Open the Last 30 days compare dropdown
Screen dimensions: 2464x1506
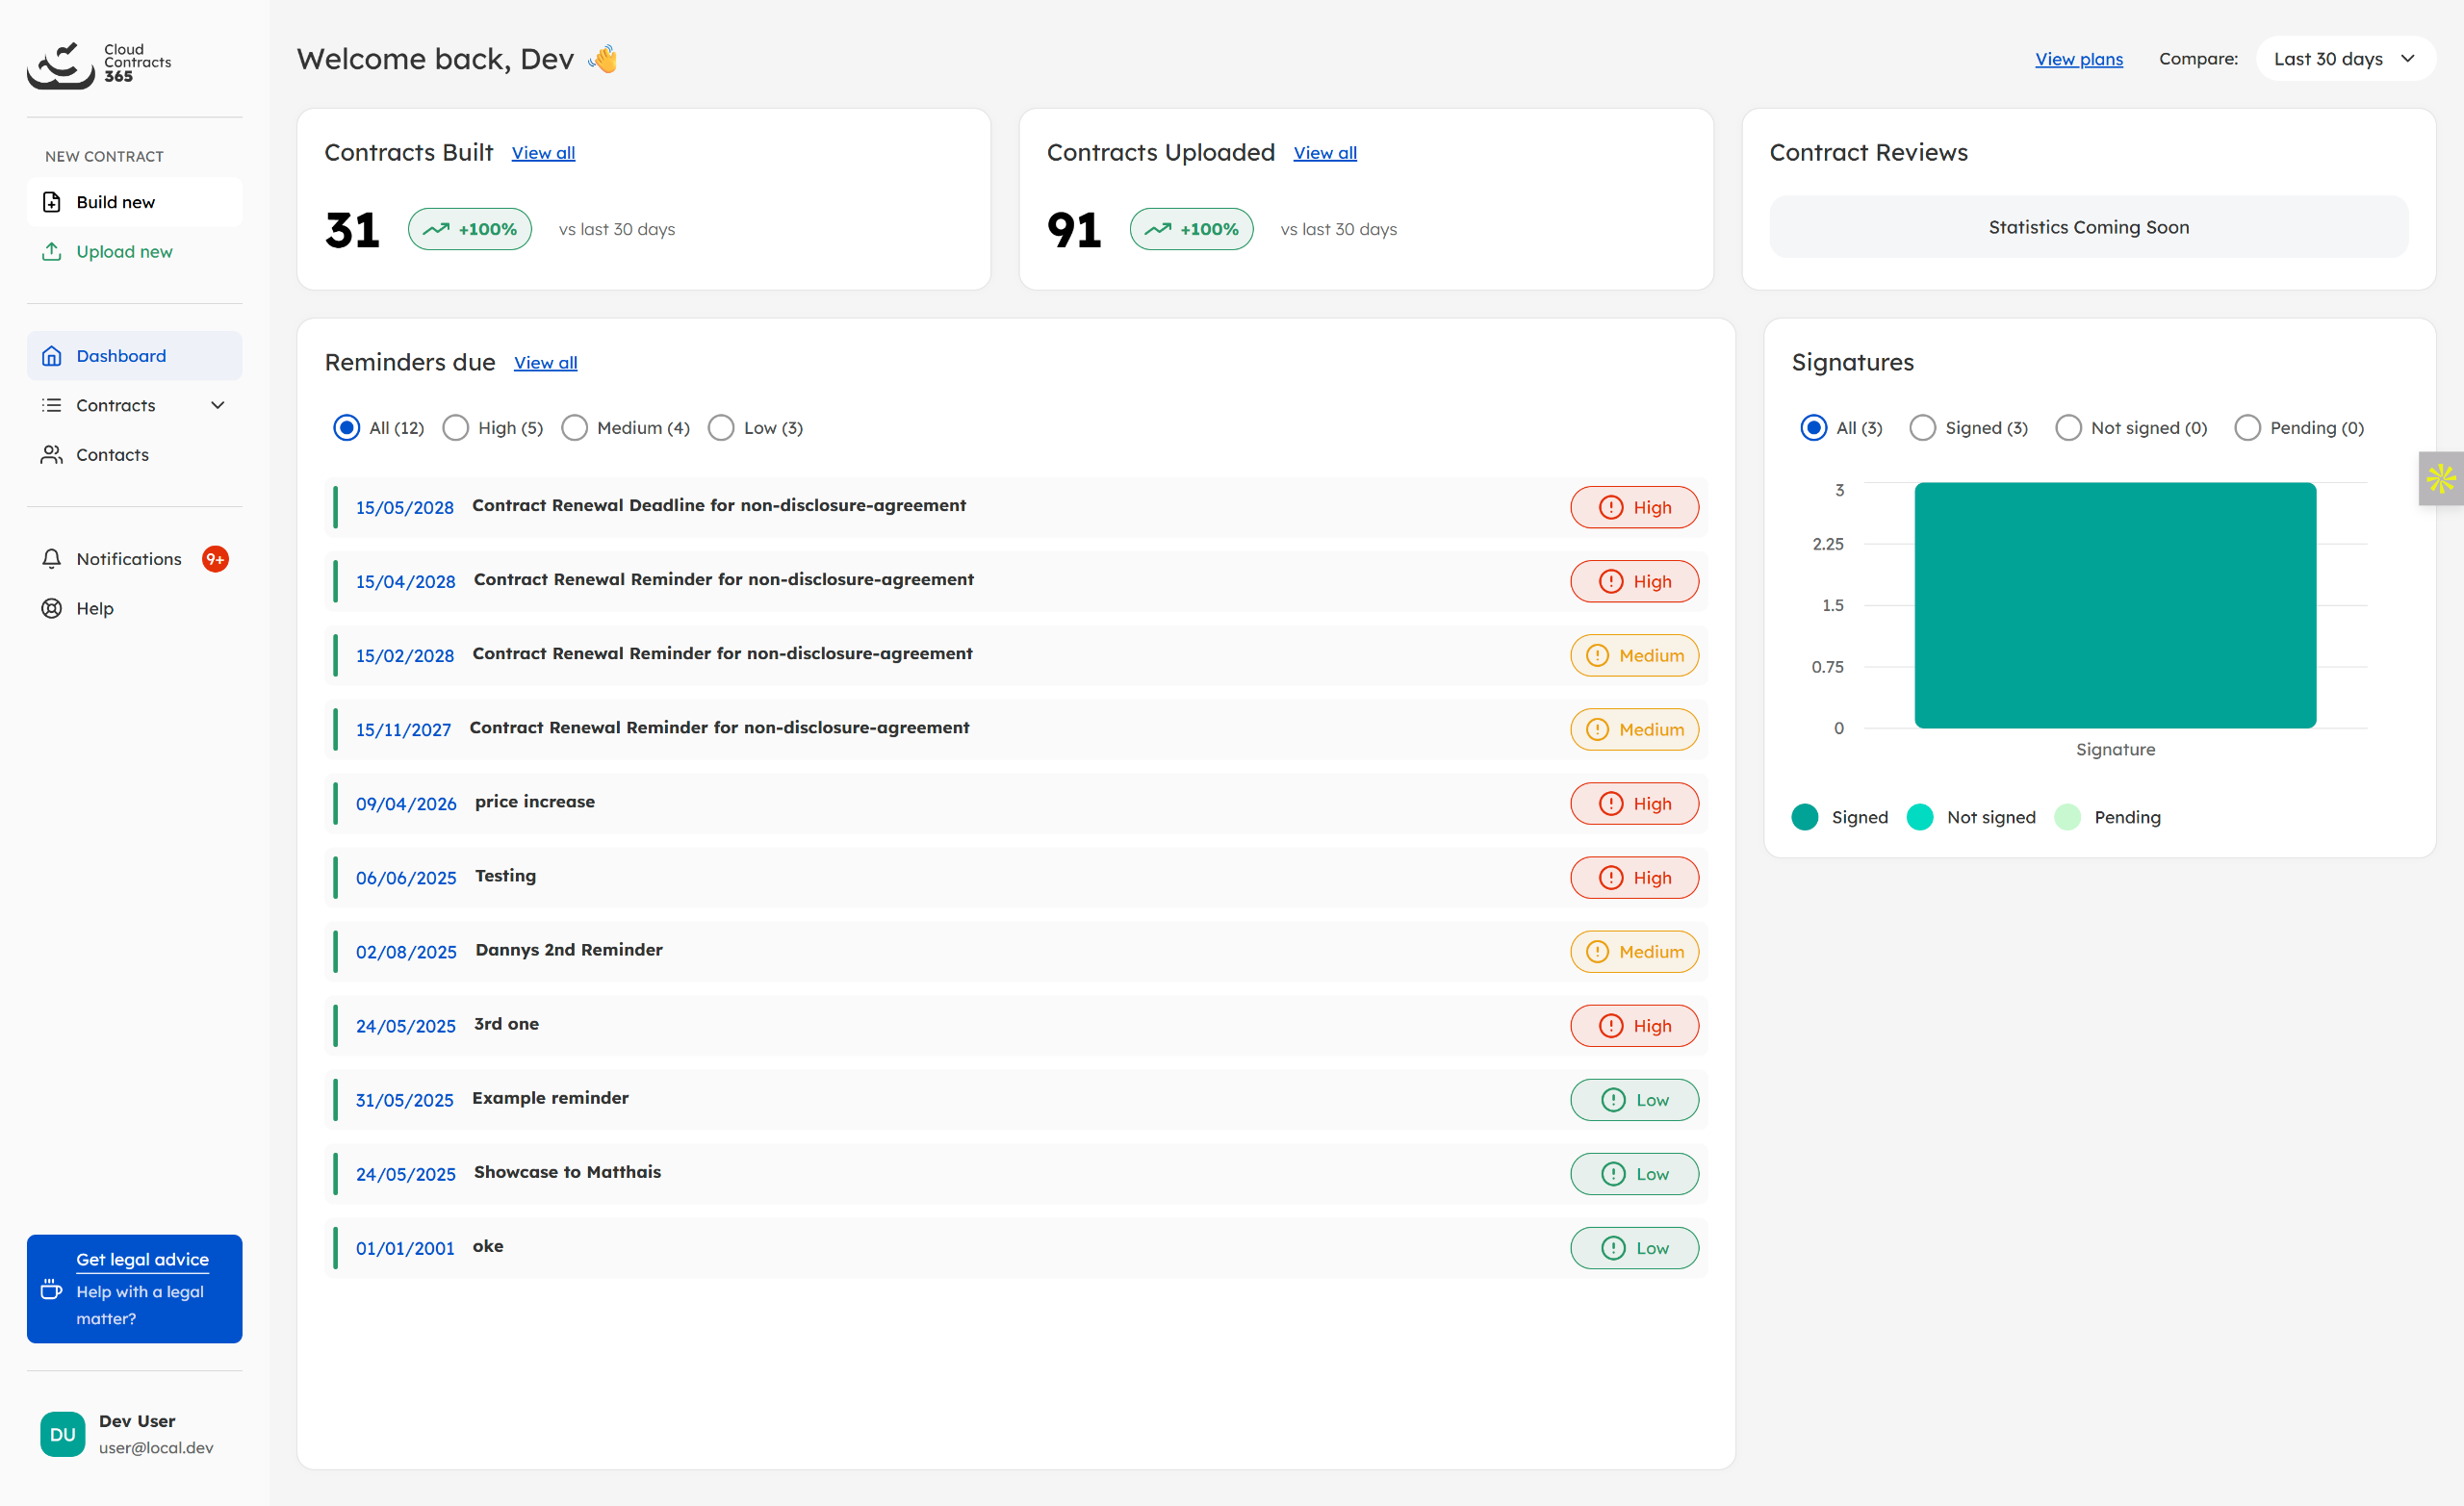(x=2344, y=59)
